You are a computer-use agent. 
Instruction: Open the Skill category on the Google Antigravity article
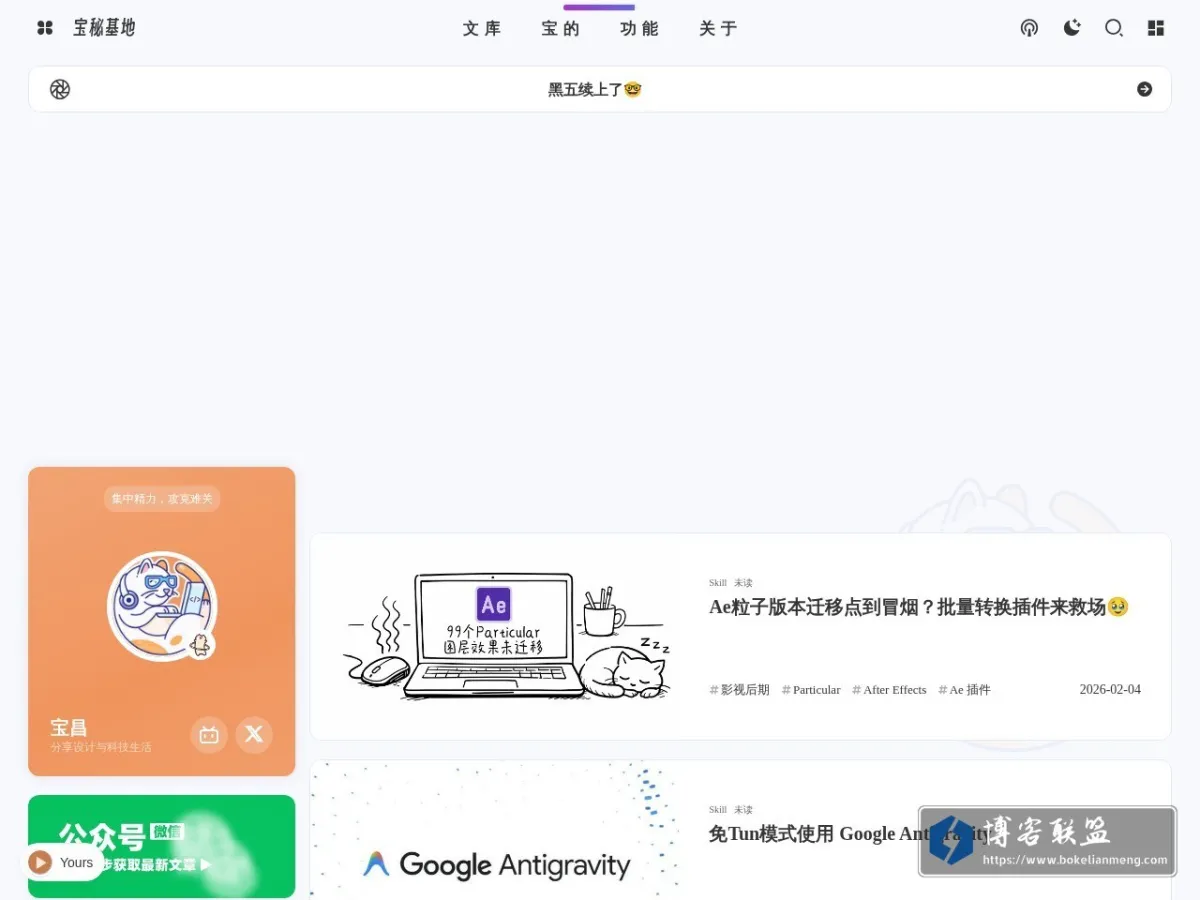click(718, 810)
